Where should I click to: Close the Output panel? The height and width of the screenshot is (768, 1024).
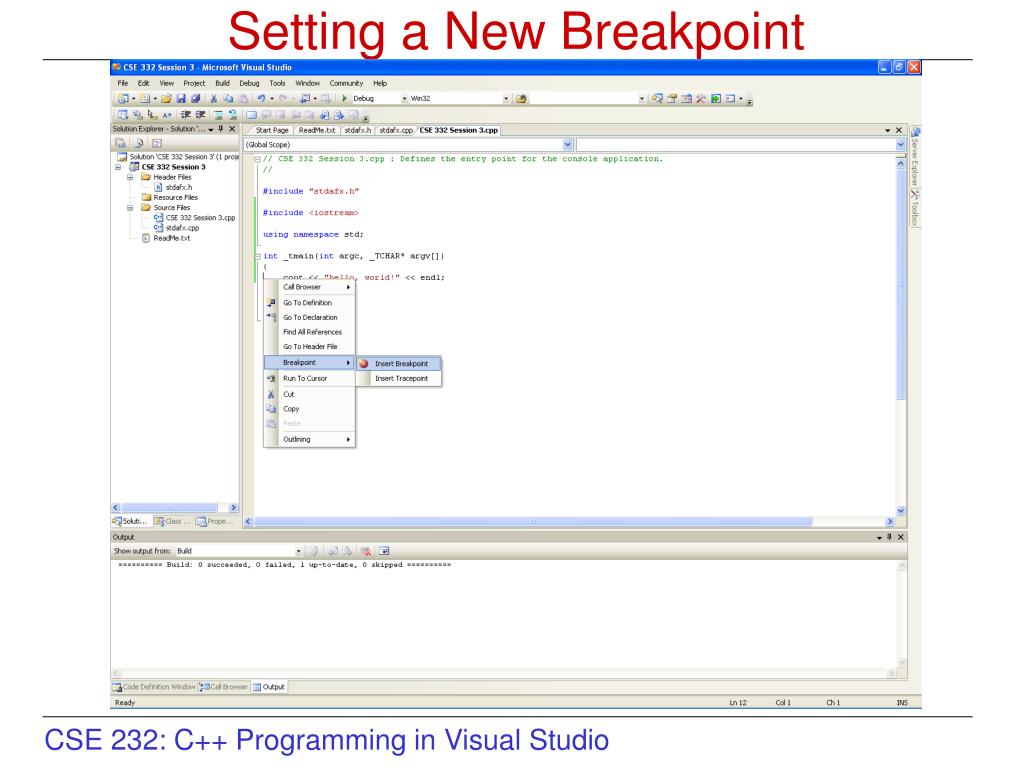901,537
